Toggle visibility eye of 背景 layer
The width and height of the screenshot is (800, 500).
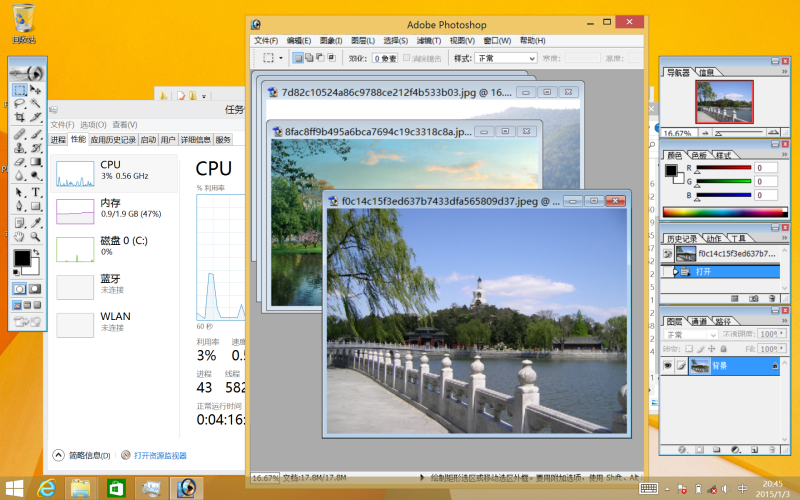[668, 367]
